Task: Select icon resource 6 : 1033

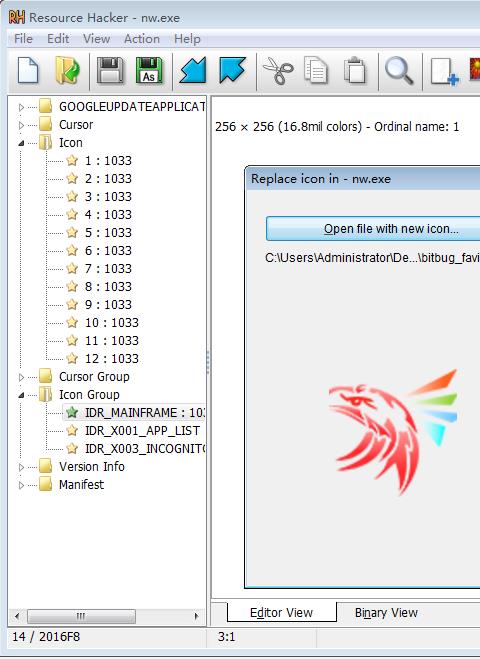Action: (108, 250)
